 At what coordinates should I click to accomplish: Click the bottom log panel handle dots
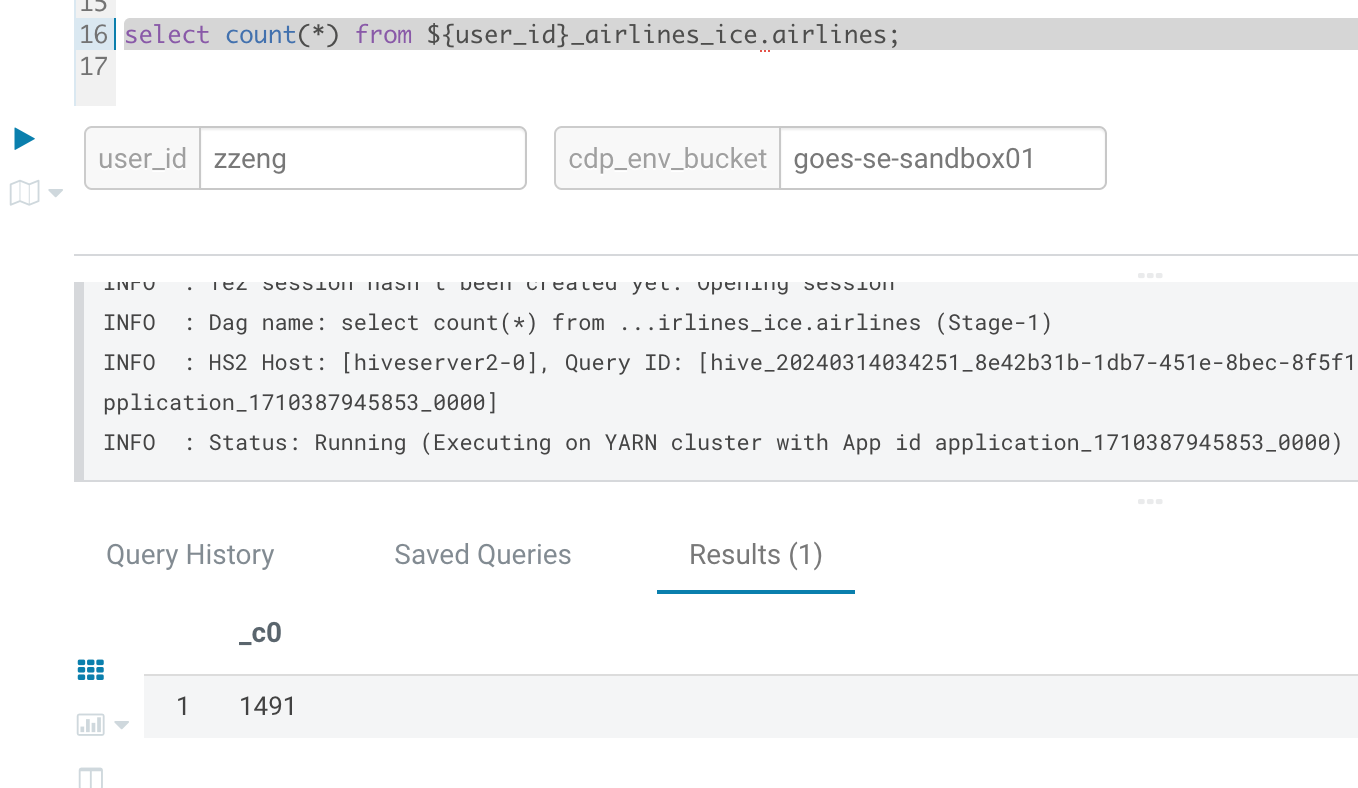[1150, 501]
